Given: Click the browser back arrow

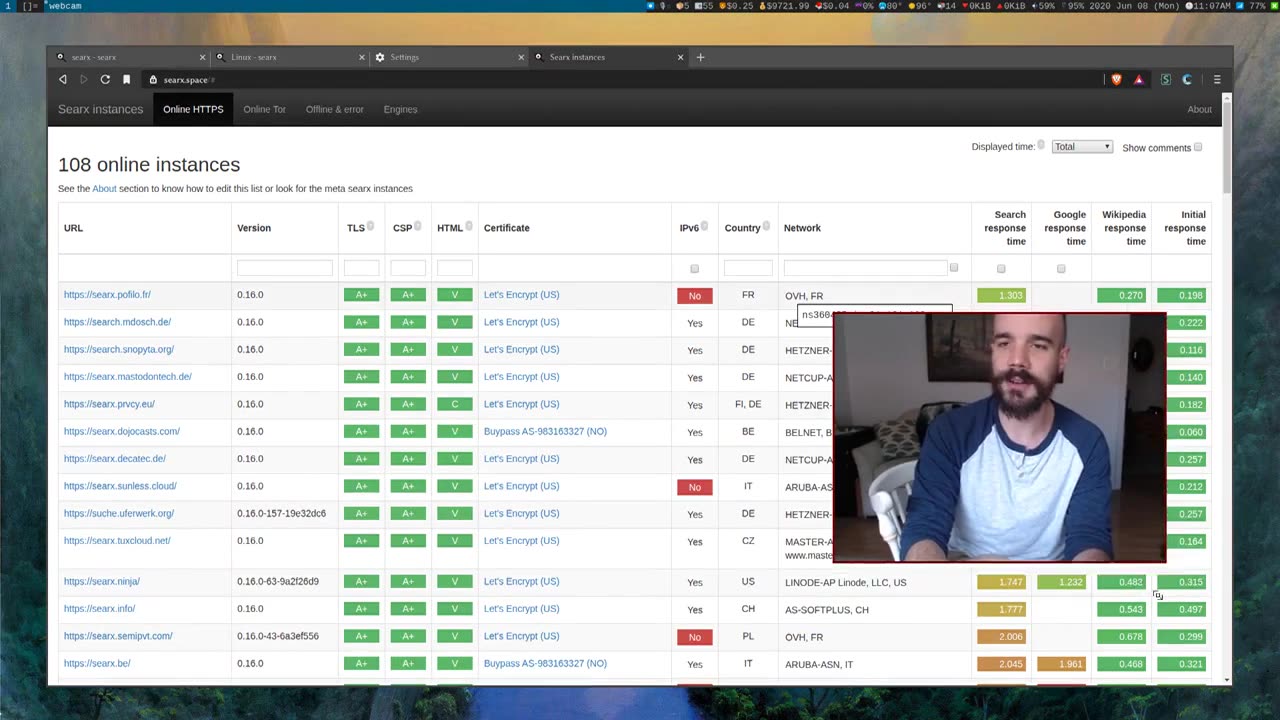Looking at the screenshot, I should [63, 79].
